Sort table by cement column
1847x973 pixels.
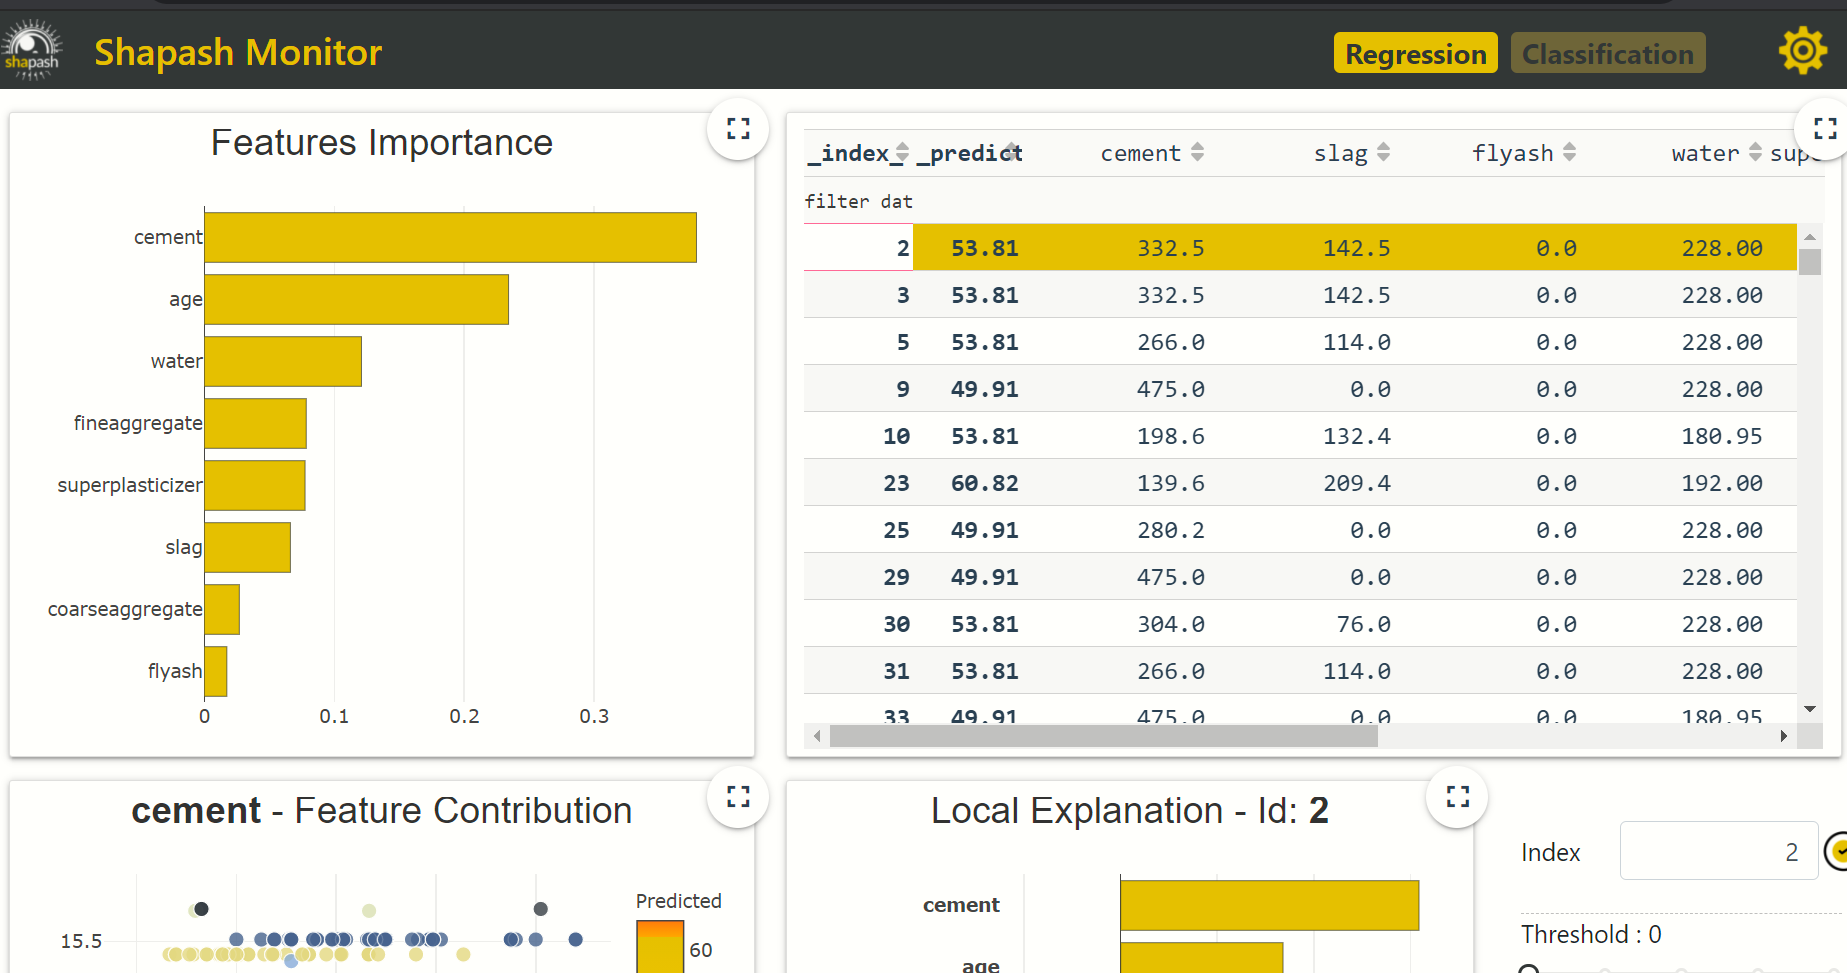1198,153
